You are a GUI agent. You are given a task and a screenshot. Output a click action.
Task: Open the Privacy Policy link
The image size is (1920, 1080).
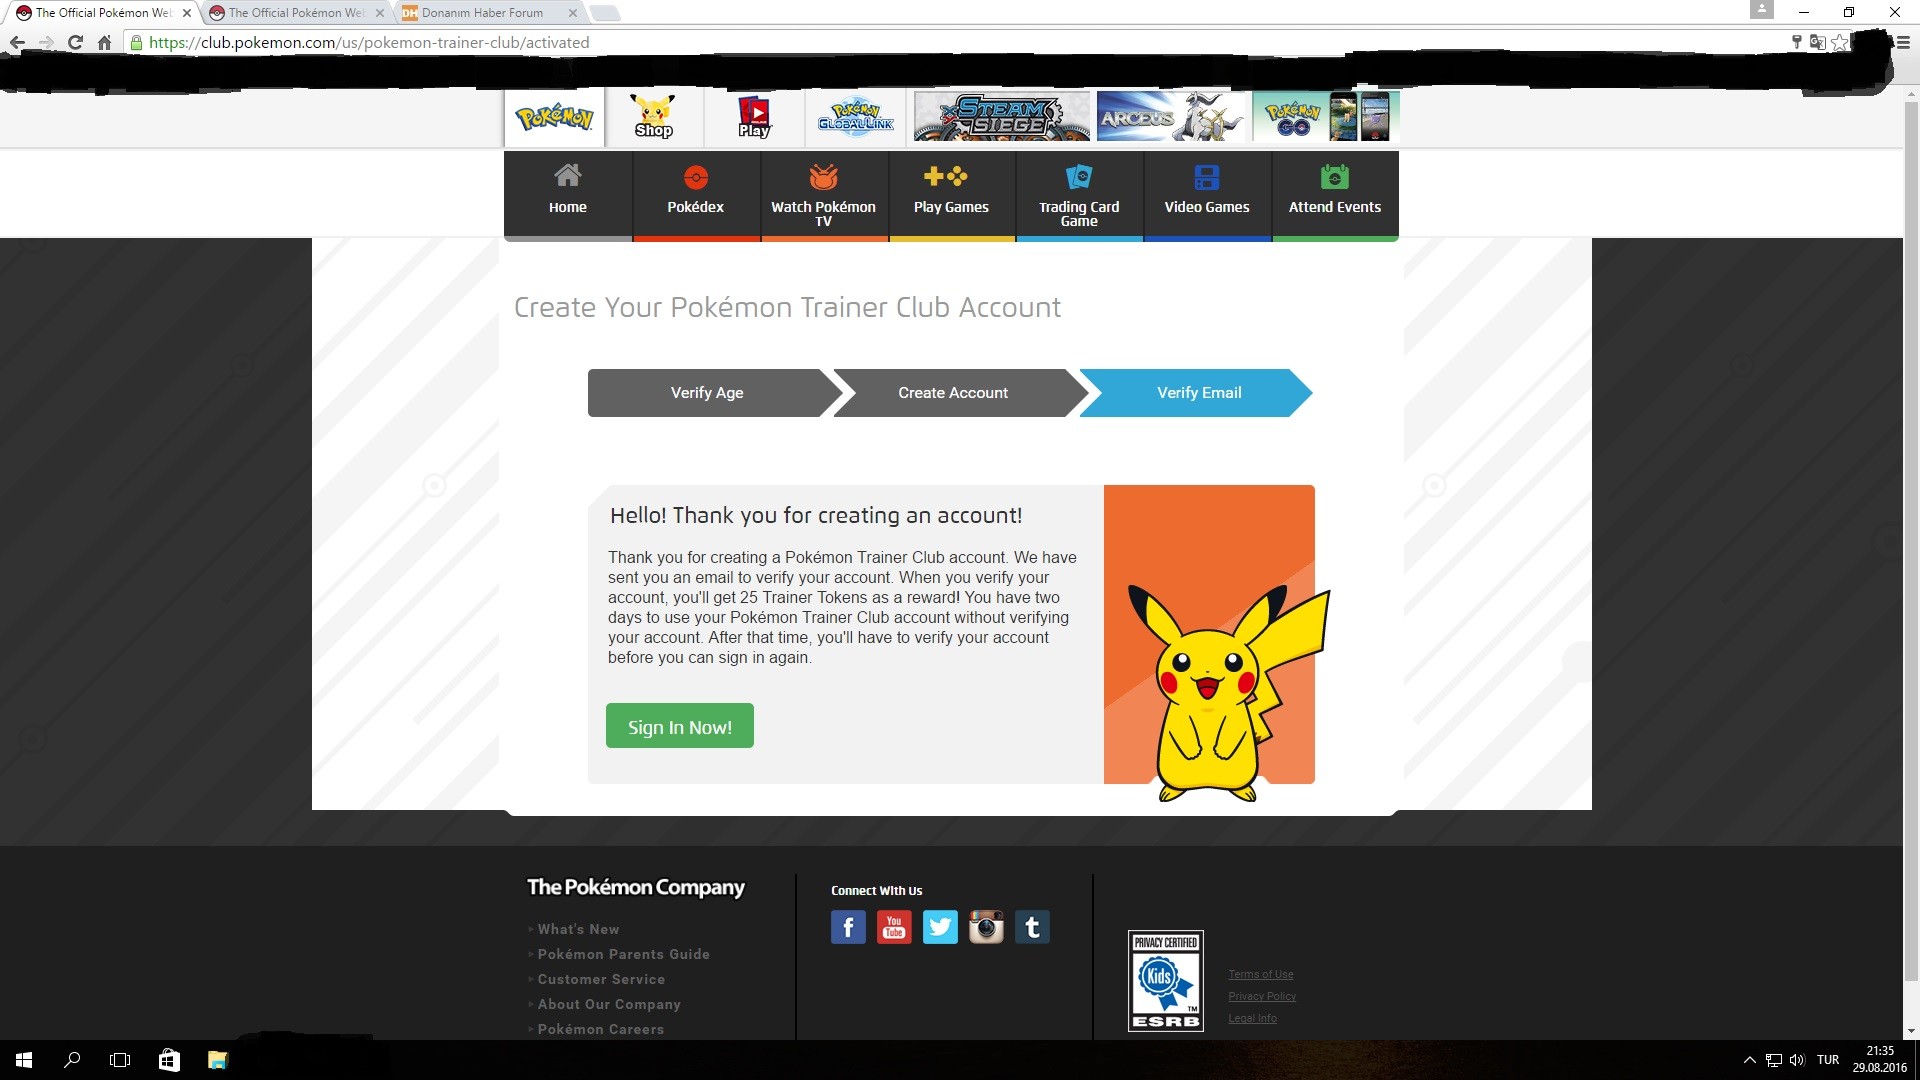click(x=1262, y=996)
